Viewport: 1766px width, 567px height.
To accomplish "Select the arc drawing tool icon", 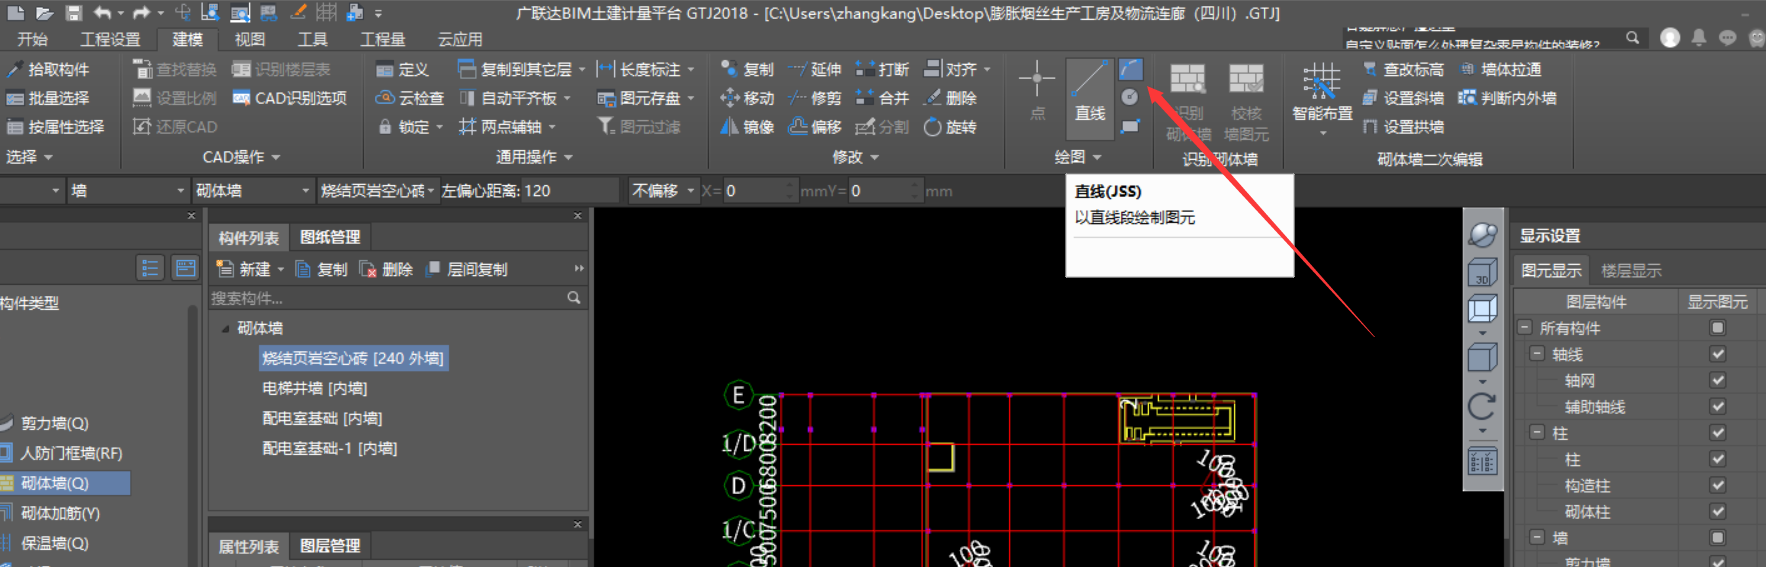I will [x=1130, y=69].
